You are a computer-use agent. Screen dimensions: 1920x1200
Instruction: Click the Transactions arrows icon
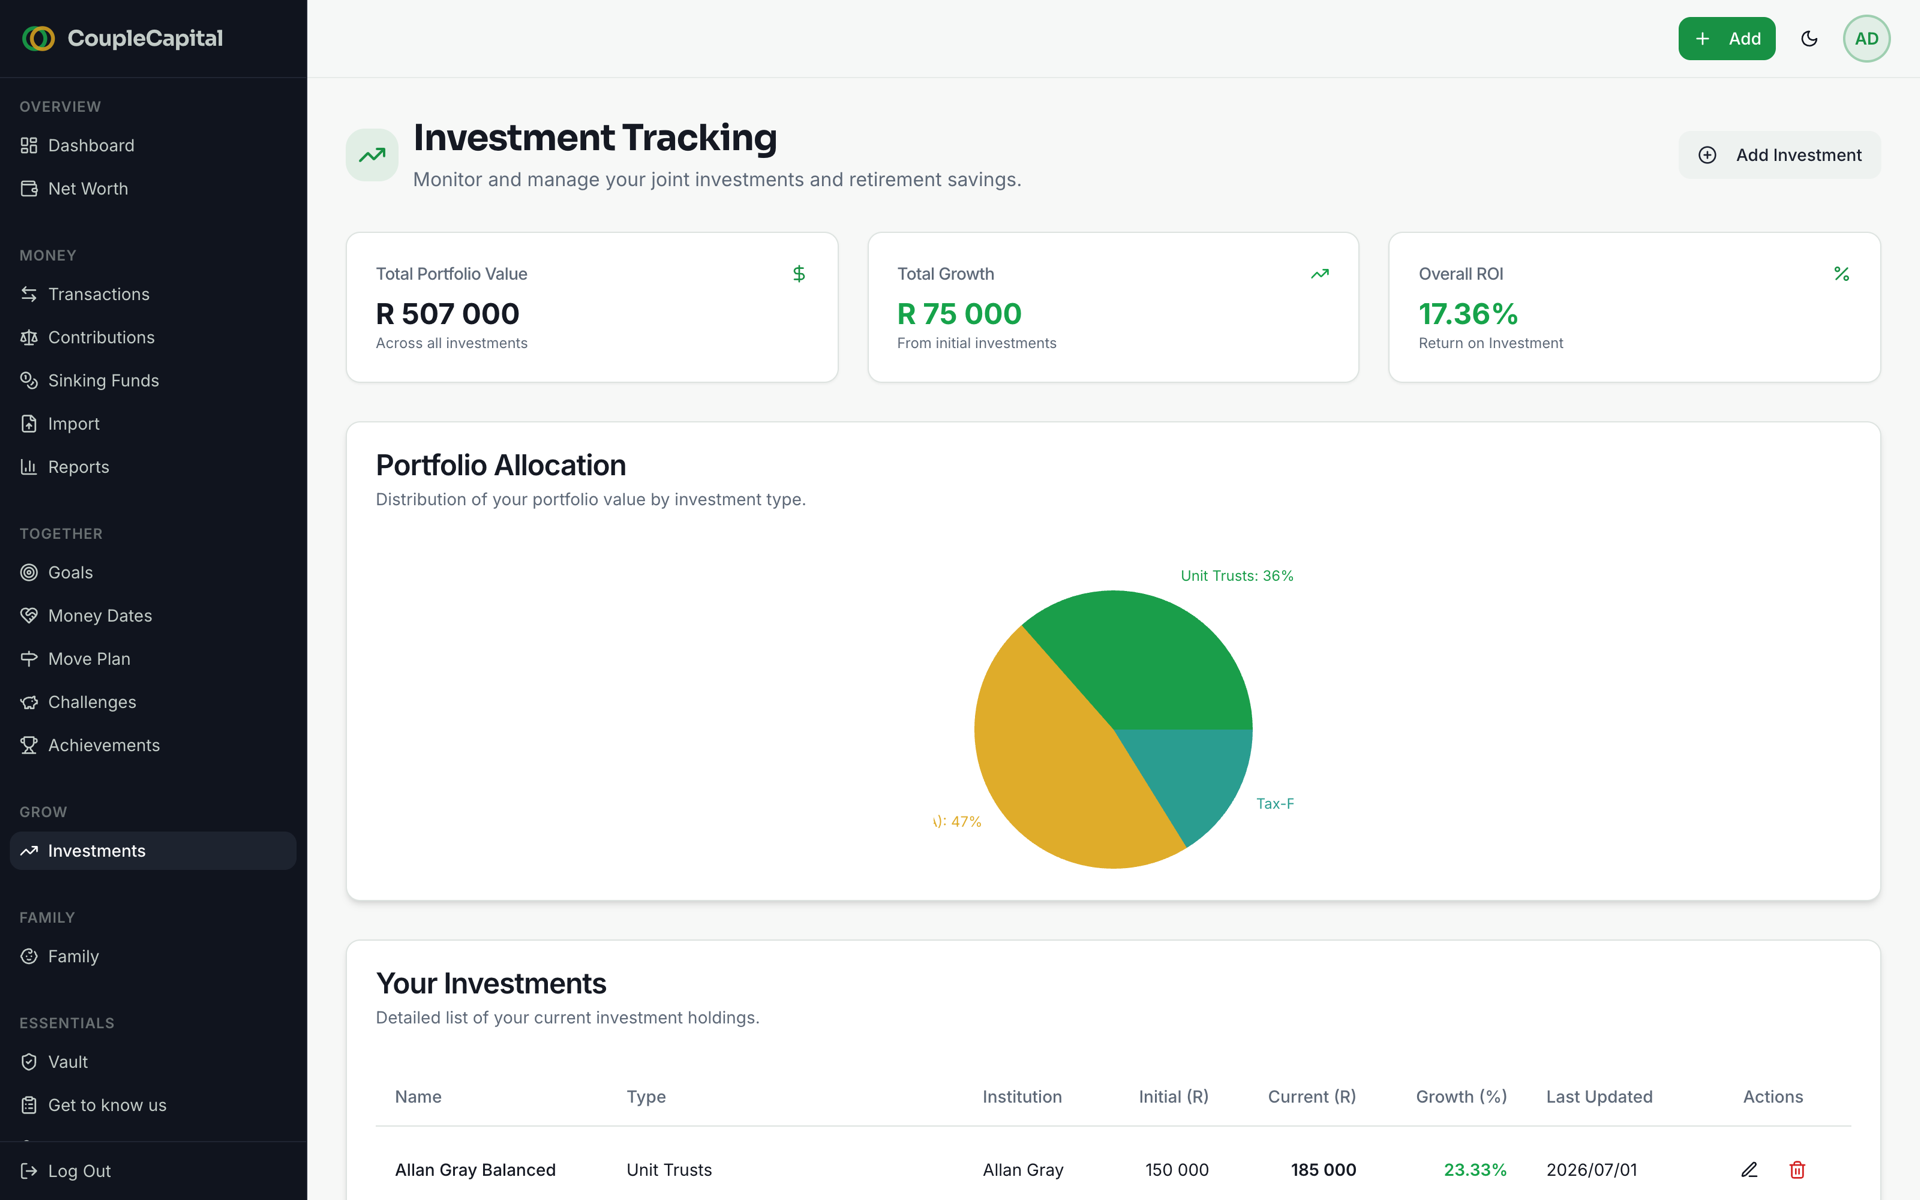pos(29,294)
